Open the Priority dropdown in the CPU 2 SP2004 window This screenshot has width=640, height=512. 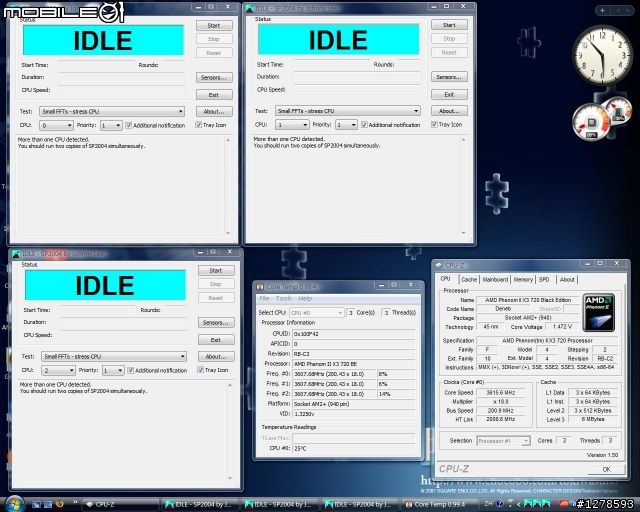tap(113, 370)
